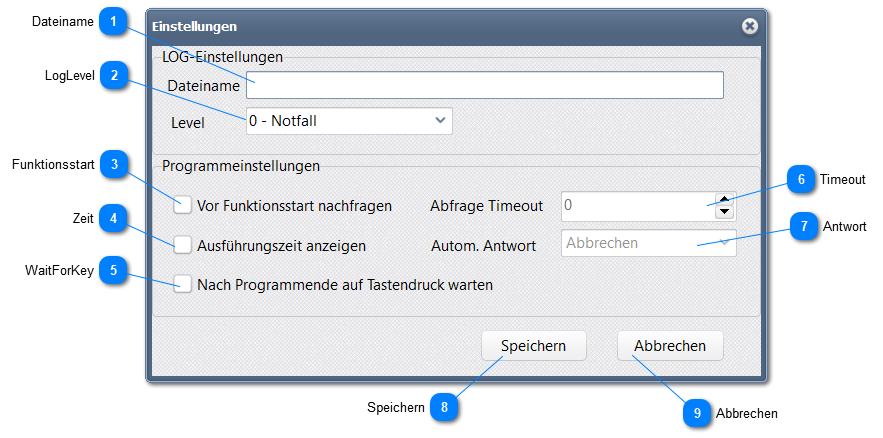Enable 'Vor Funktionsstart nachfragen' checkbox
The image size is (883, 438).
[183, 206]
